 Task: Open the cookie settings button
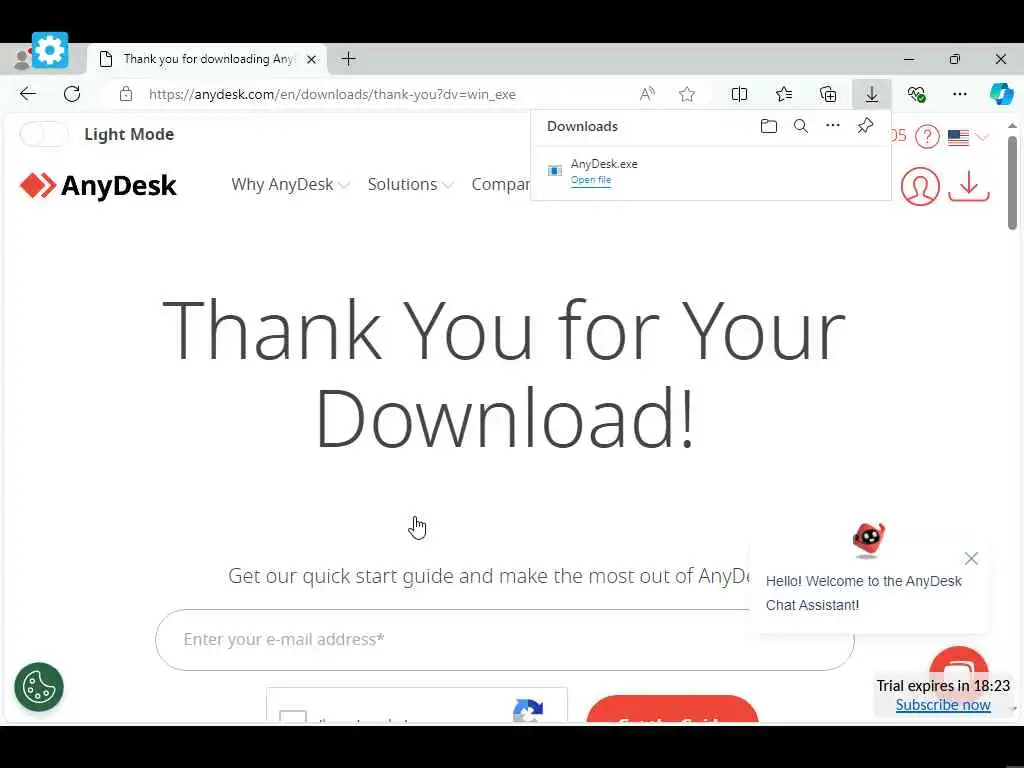click(x=39, y=687)
